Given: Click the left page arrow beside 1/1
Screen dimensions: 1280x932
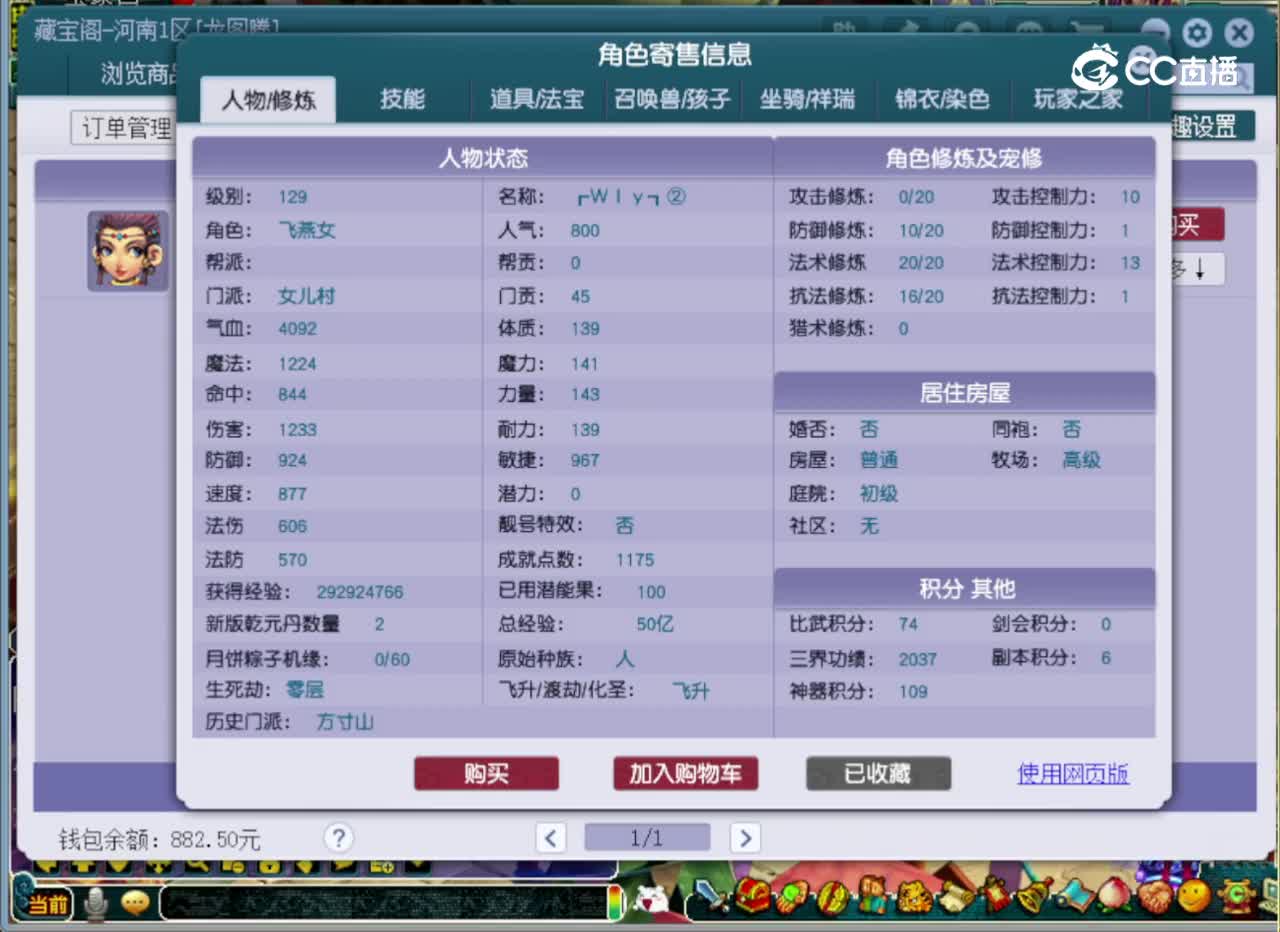Looking at the screenshot, I should [551, 838].
